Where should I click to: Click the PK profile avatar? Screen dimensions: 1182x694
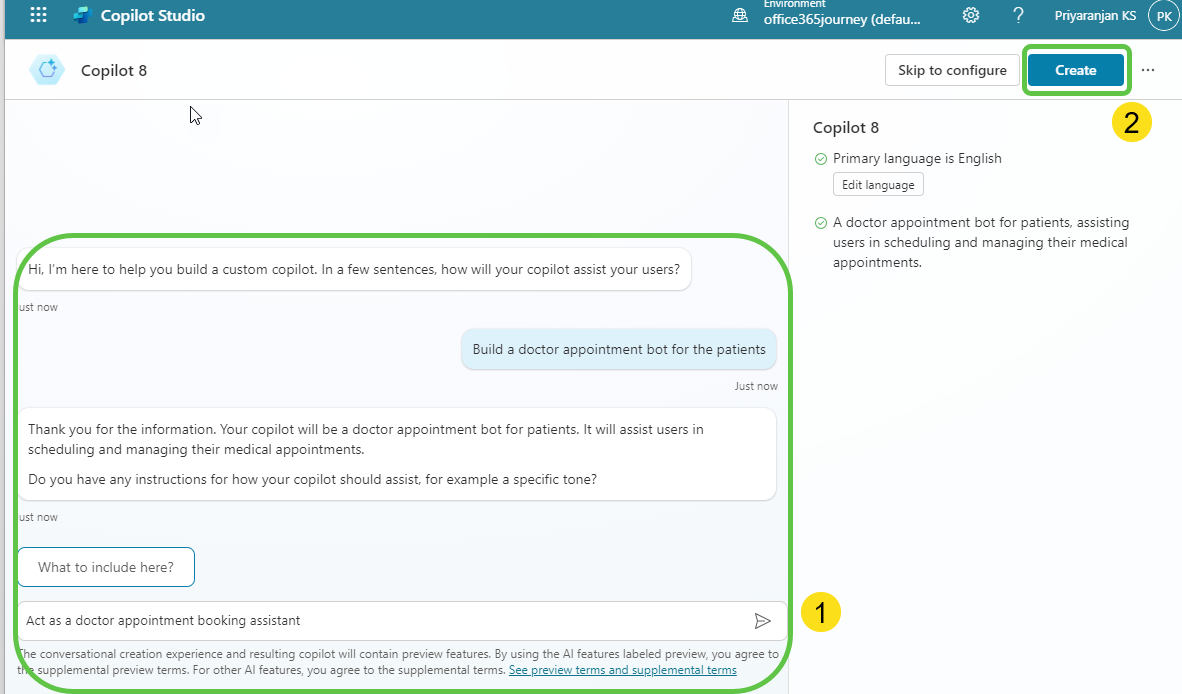pos(1162,15)
